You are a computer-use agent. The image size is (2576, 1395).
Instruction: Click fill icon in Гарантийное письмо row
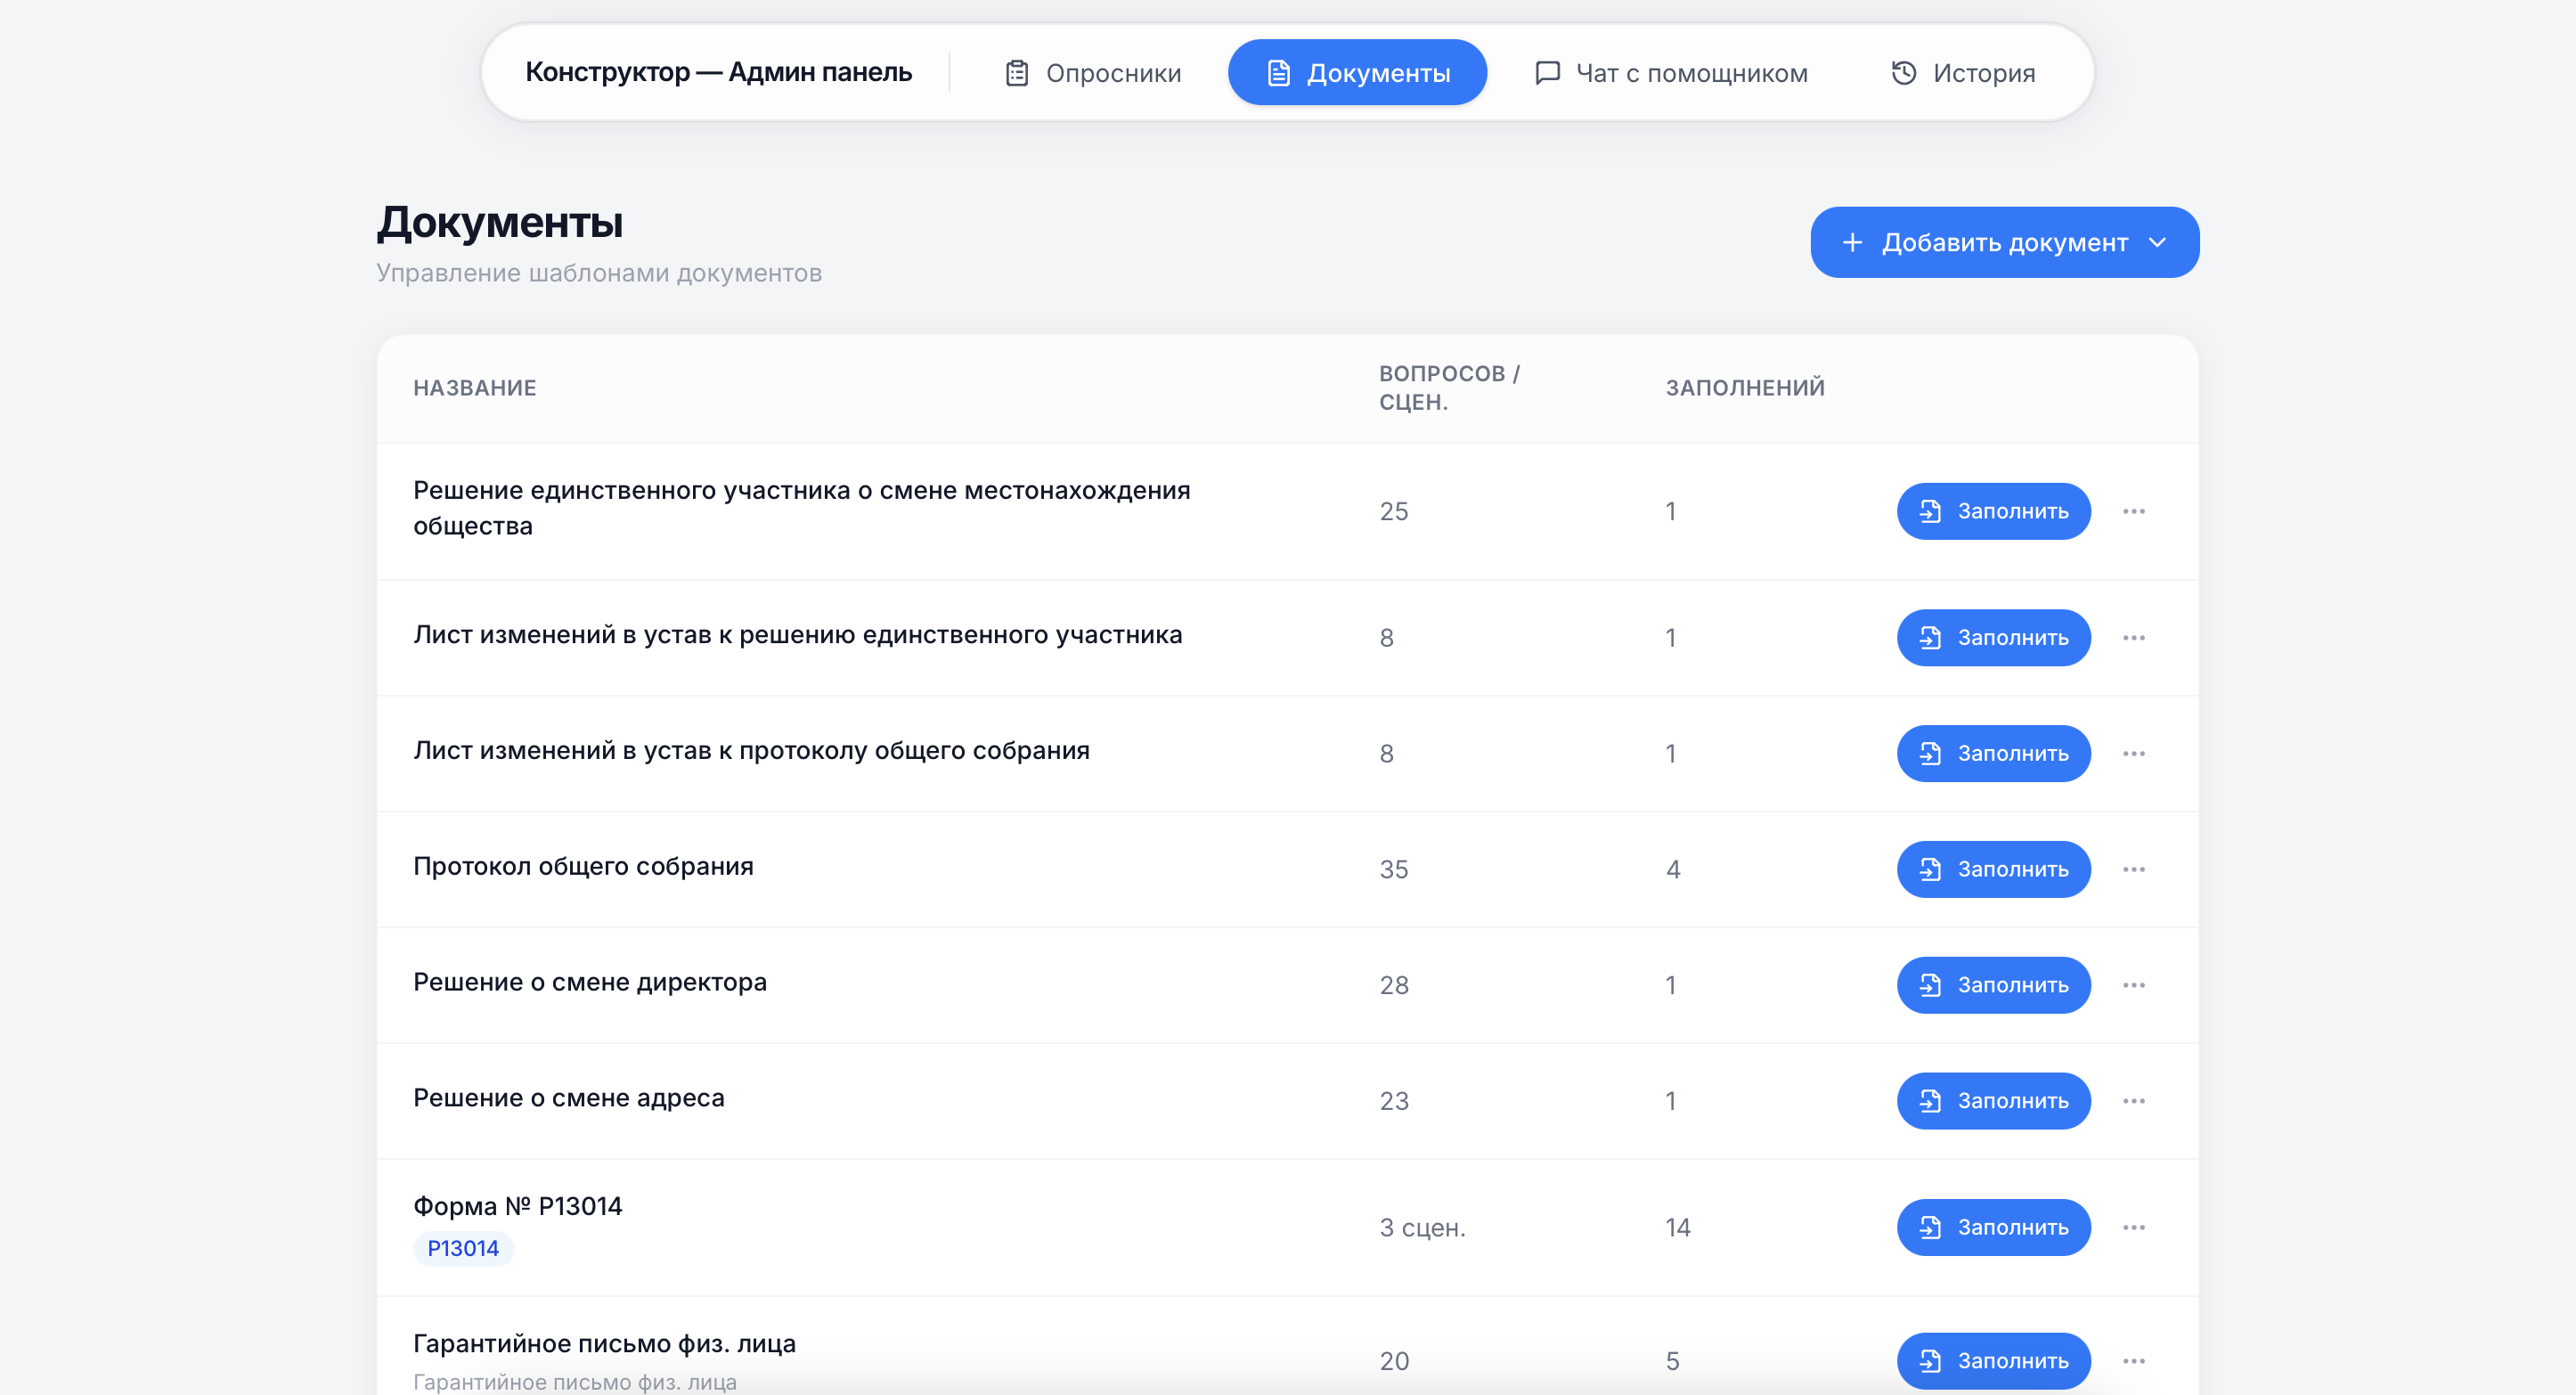coord(1930,1361)
